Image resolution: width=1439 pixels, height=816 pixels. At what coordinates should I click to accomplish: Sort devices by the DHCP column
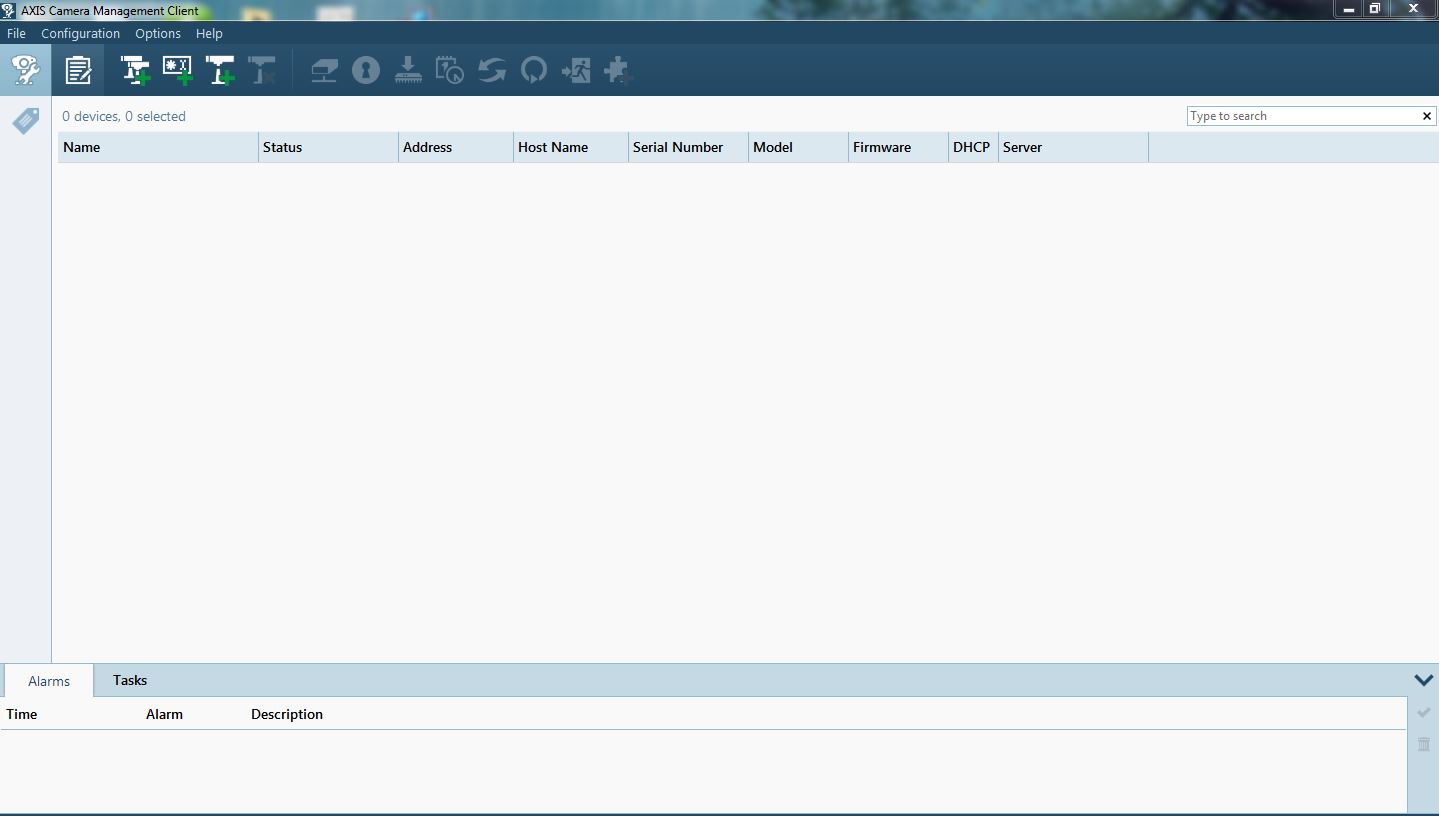pos(973,147)
